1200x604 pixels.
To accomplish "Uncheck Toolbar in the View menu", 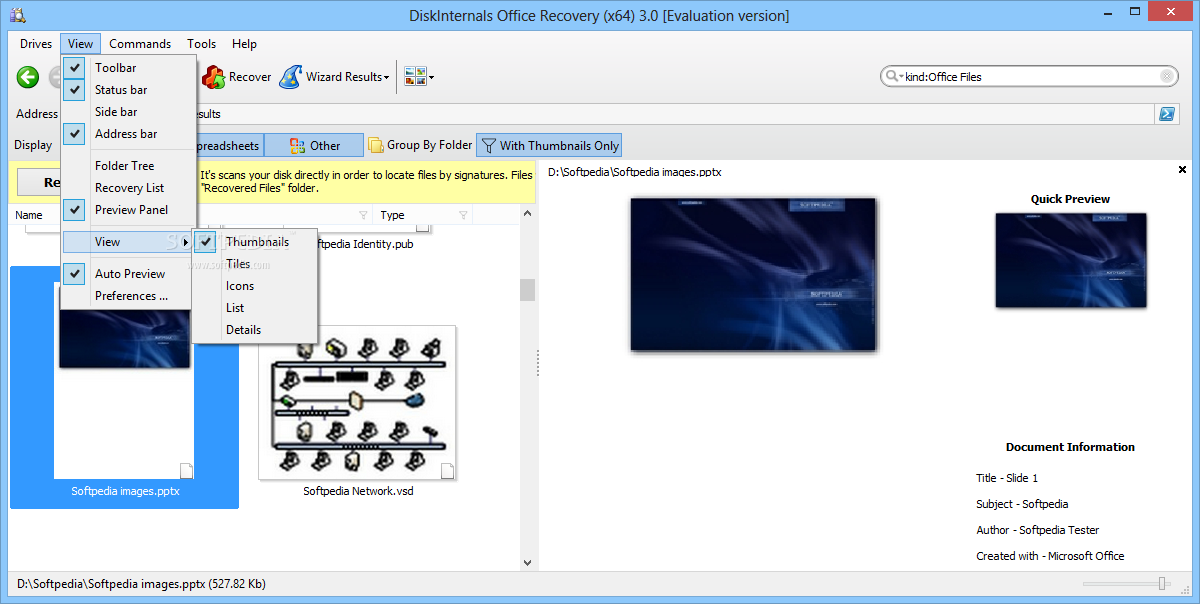I will 129,68.
